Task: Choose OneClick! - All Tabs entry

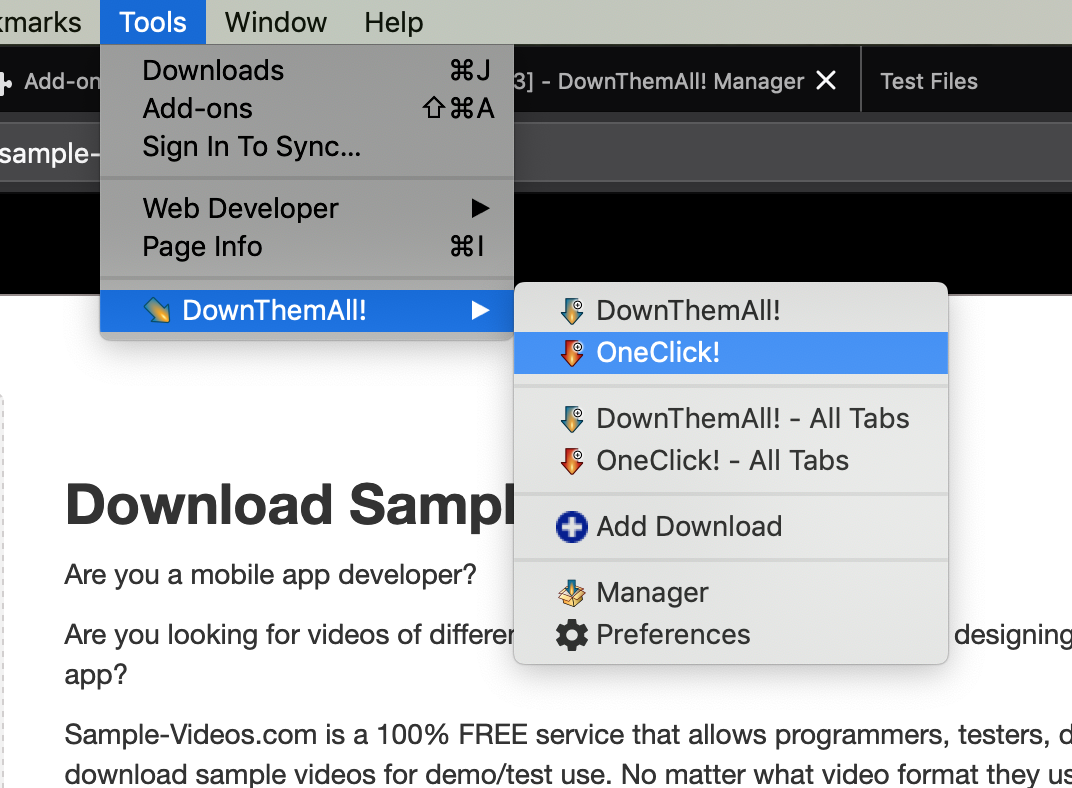Action: pos(730,461)
